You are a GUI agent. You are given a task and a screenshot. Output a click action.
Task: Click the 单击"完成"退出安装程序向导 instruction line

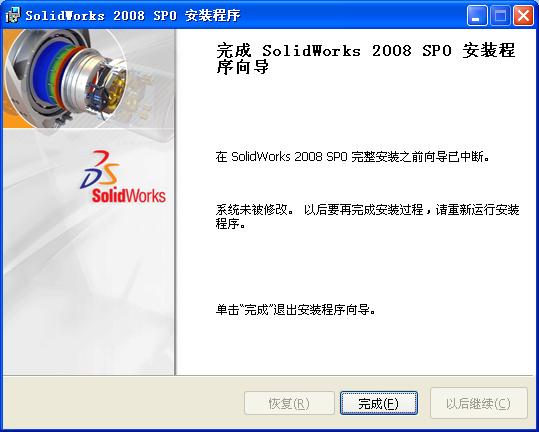[x=296, y=310]
